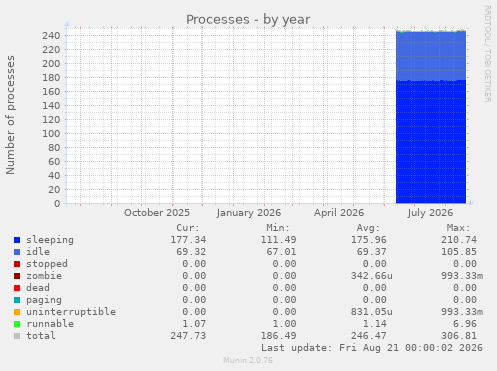Click the 'Last update' timestamp line
Image resolution: width=497 pixels, height=371 pixels.
(x=372, y=348)
